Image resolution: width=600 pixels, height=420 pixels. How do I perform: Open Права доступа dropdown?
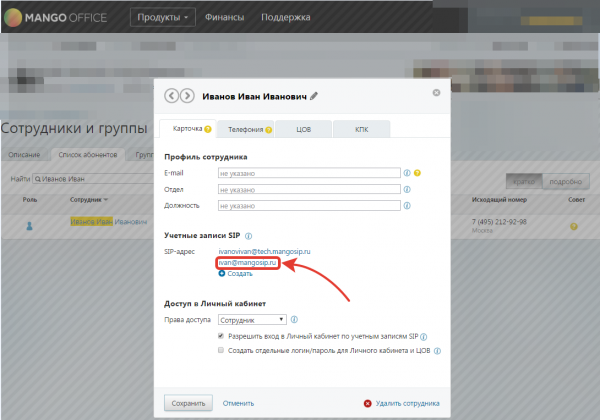tap(252, 320)
